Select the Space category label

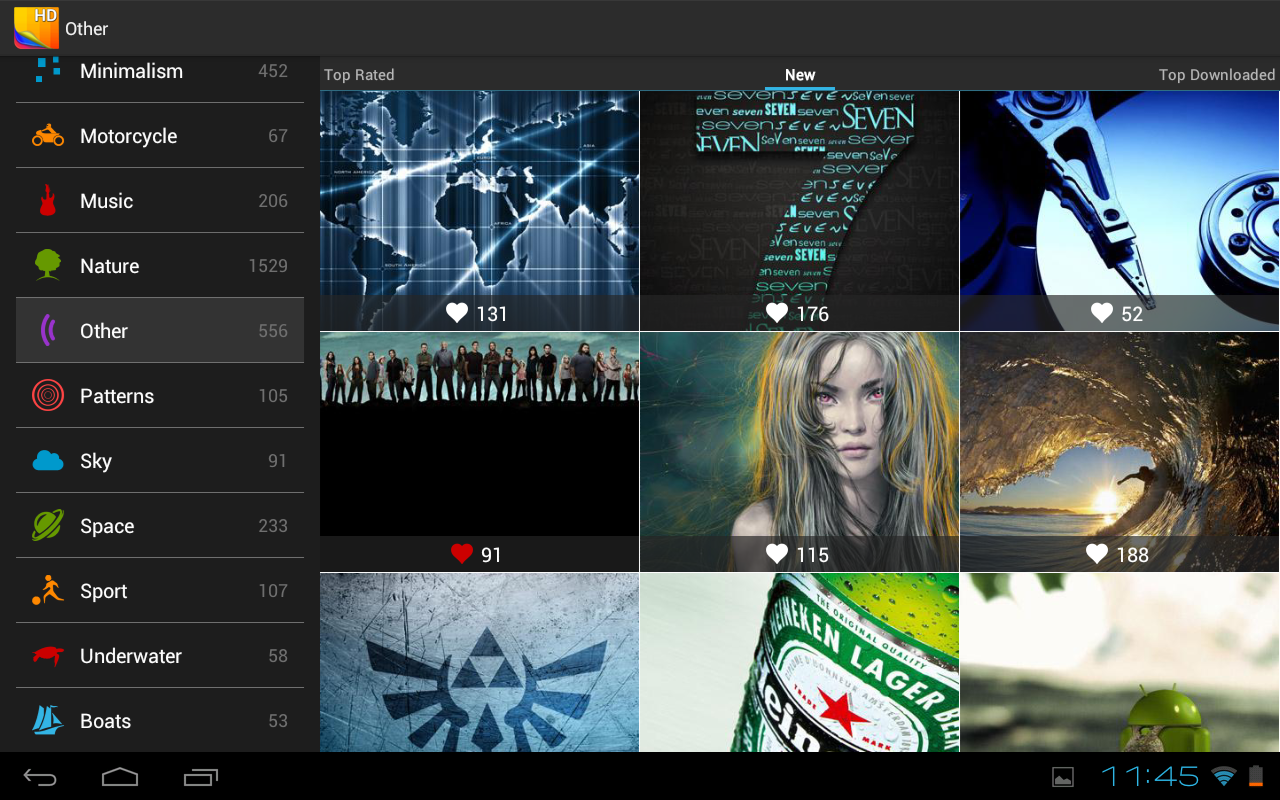[x=107, y=526]
